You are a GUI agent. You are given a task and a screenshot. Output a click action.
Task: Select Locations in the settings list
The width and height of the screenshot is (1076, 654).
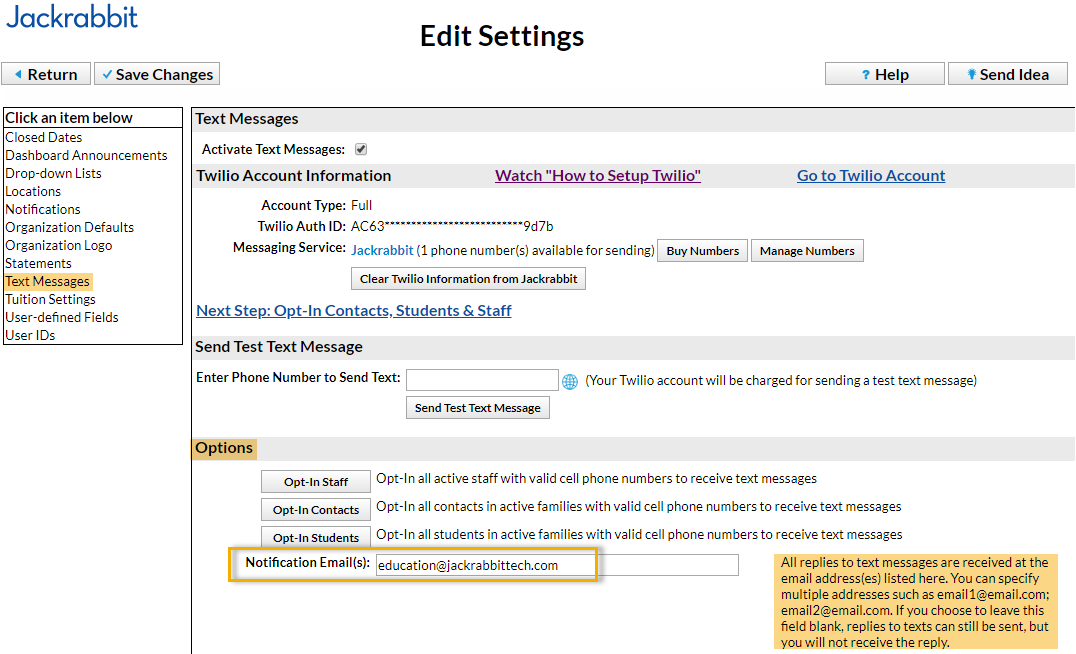33,191
